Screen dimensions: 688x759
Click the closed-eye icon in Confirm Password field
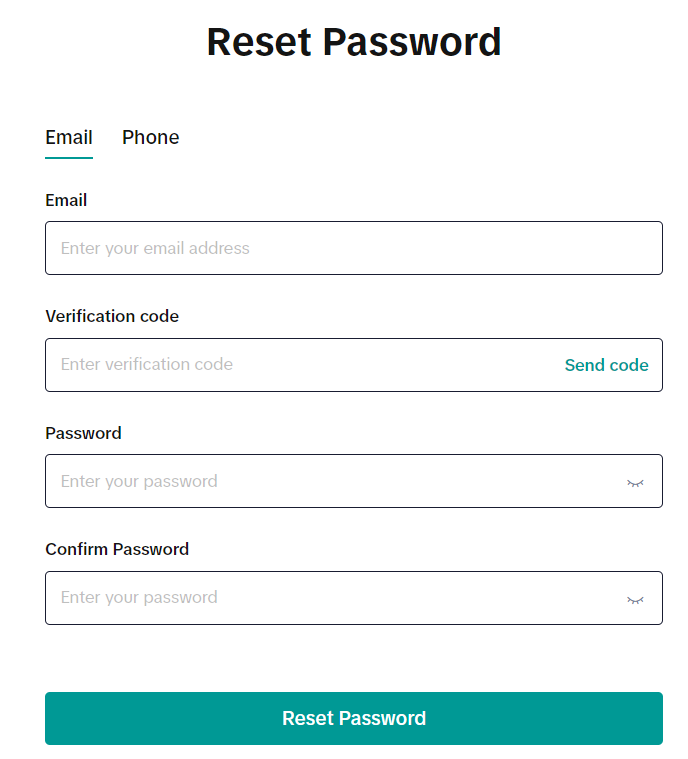(x=635, y=599)
